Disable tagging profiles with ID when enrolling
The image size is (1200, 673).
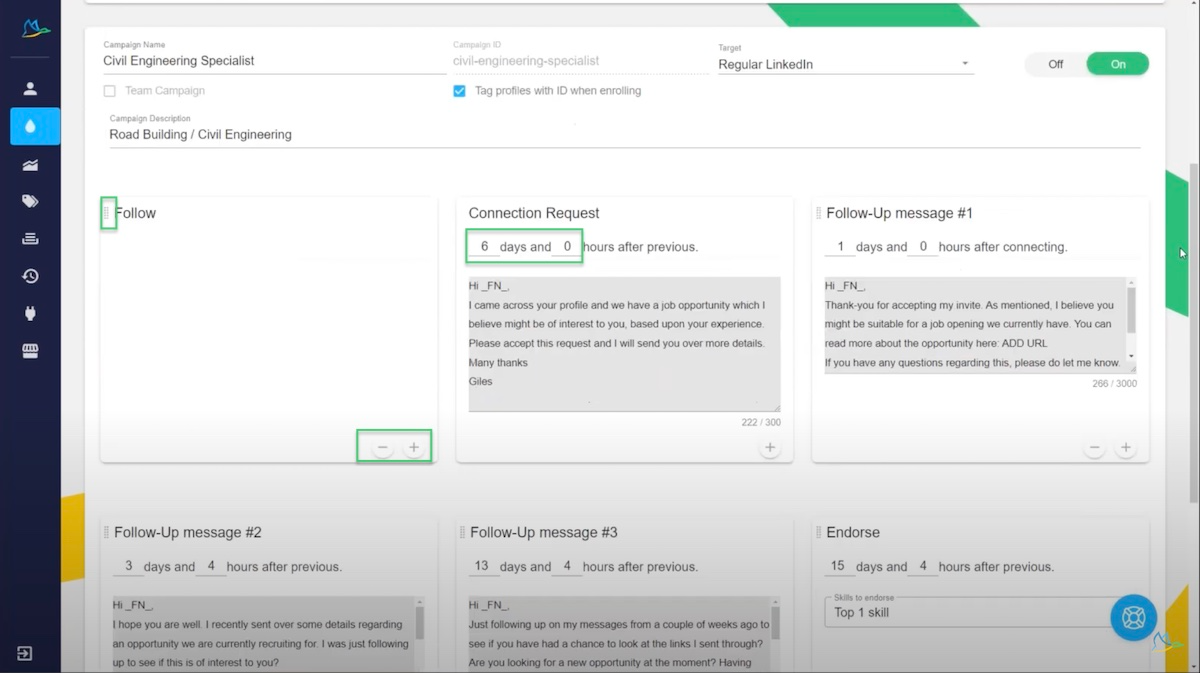pos(458,90)
